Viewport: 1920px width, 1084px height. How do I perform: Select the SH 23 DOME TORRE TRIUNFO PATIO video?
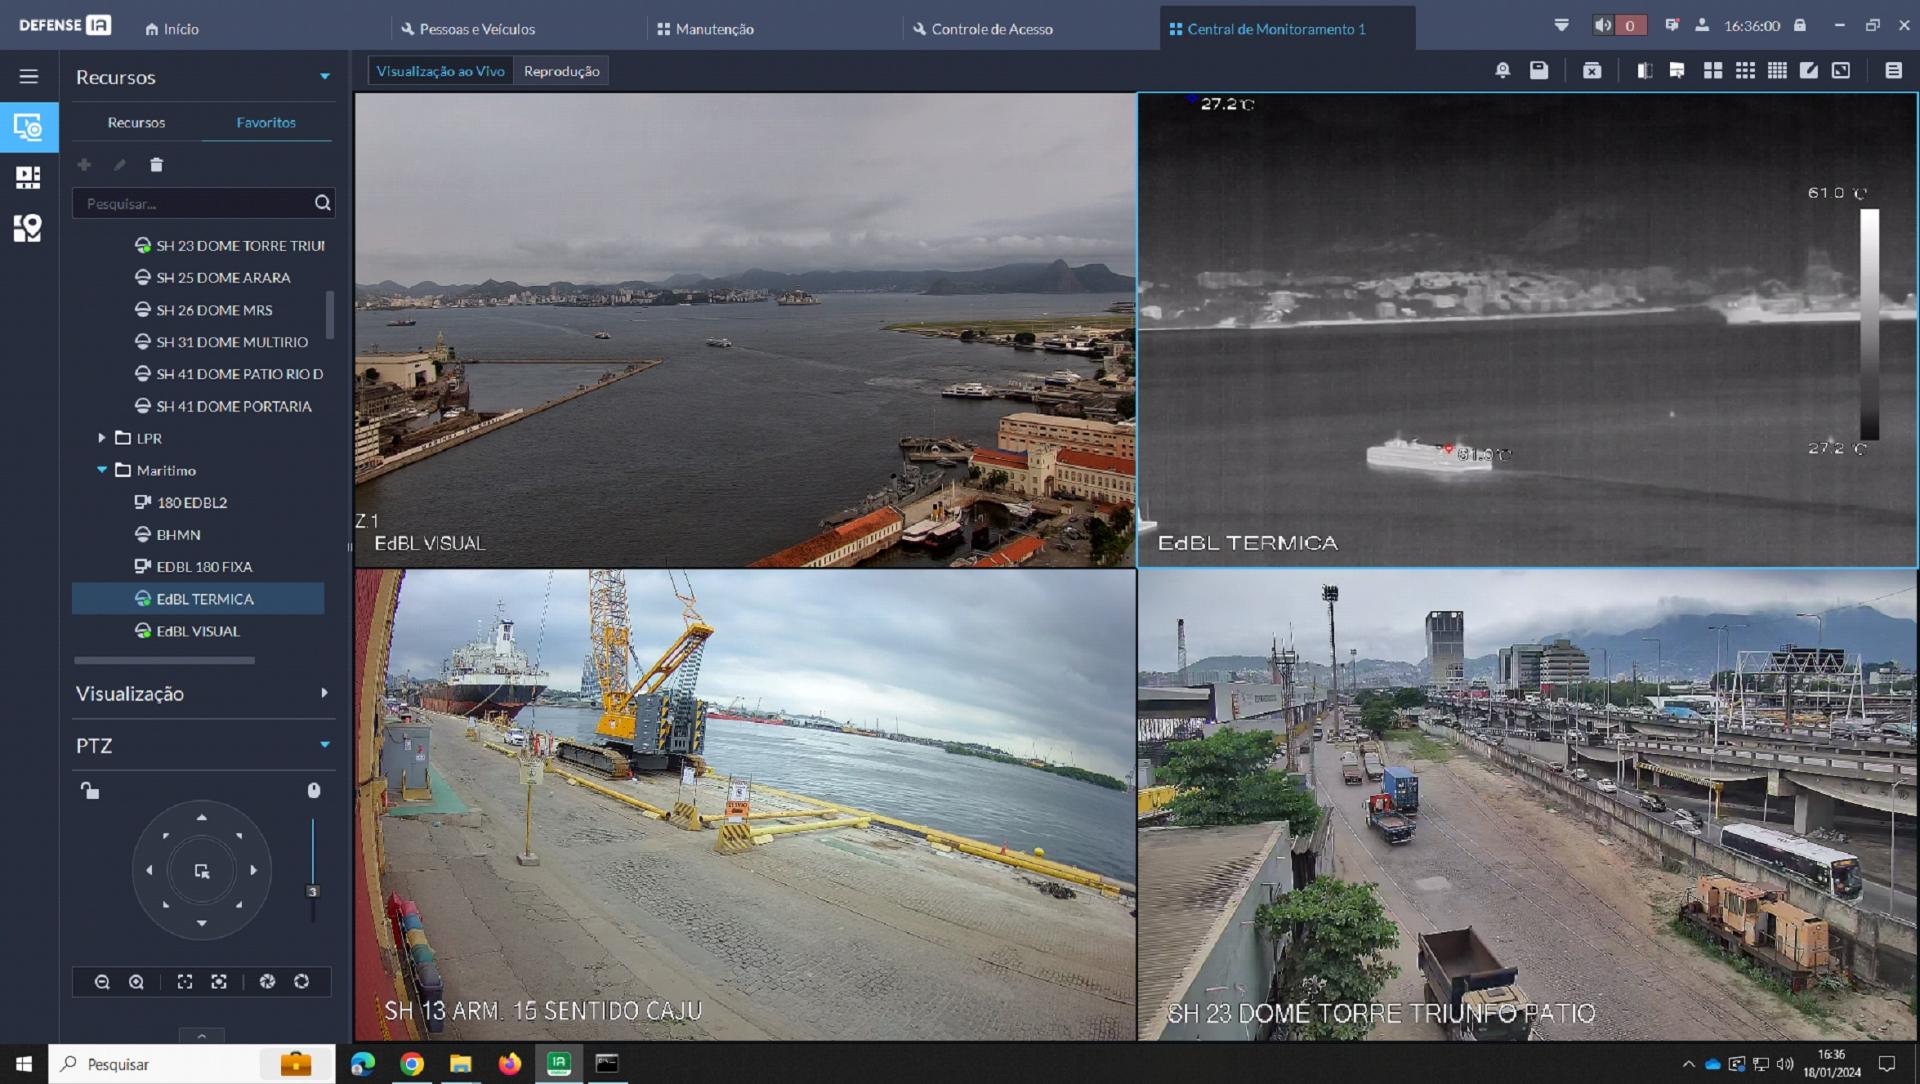(x=1527, y=805)
